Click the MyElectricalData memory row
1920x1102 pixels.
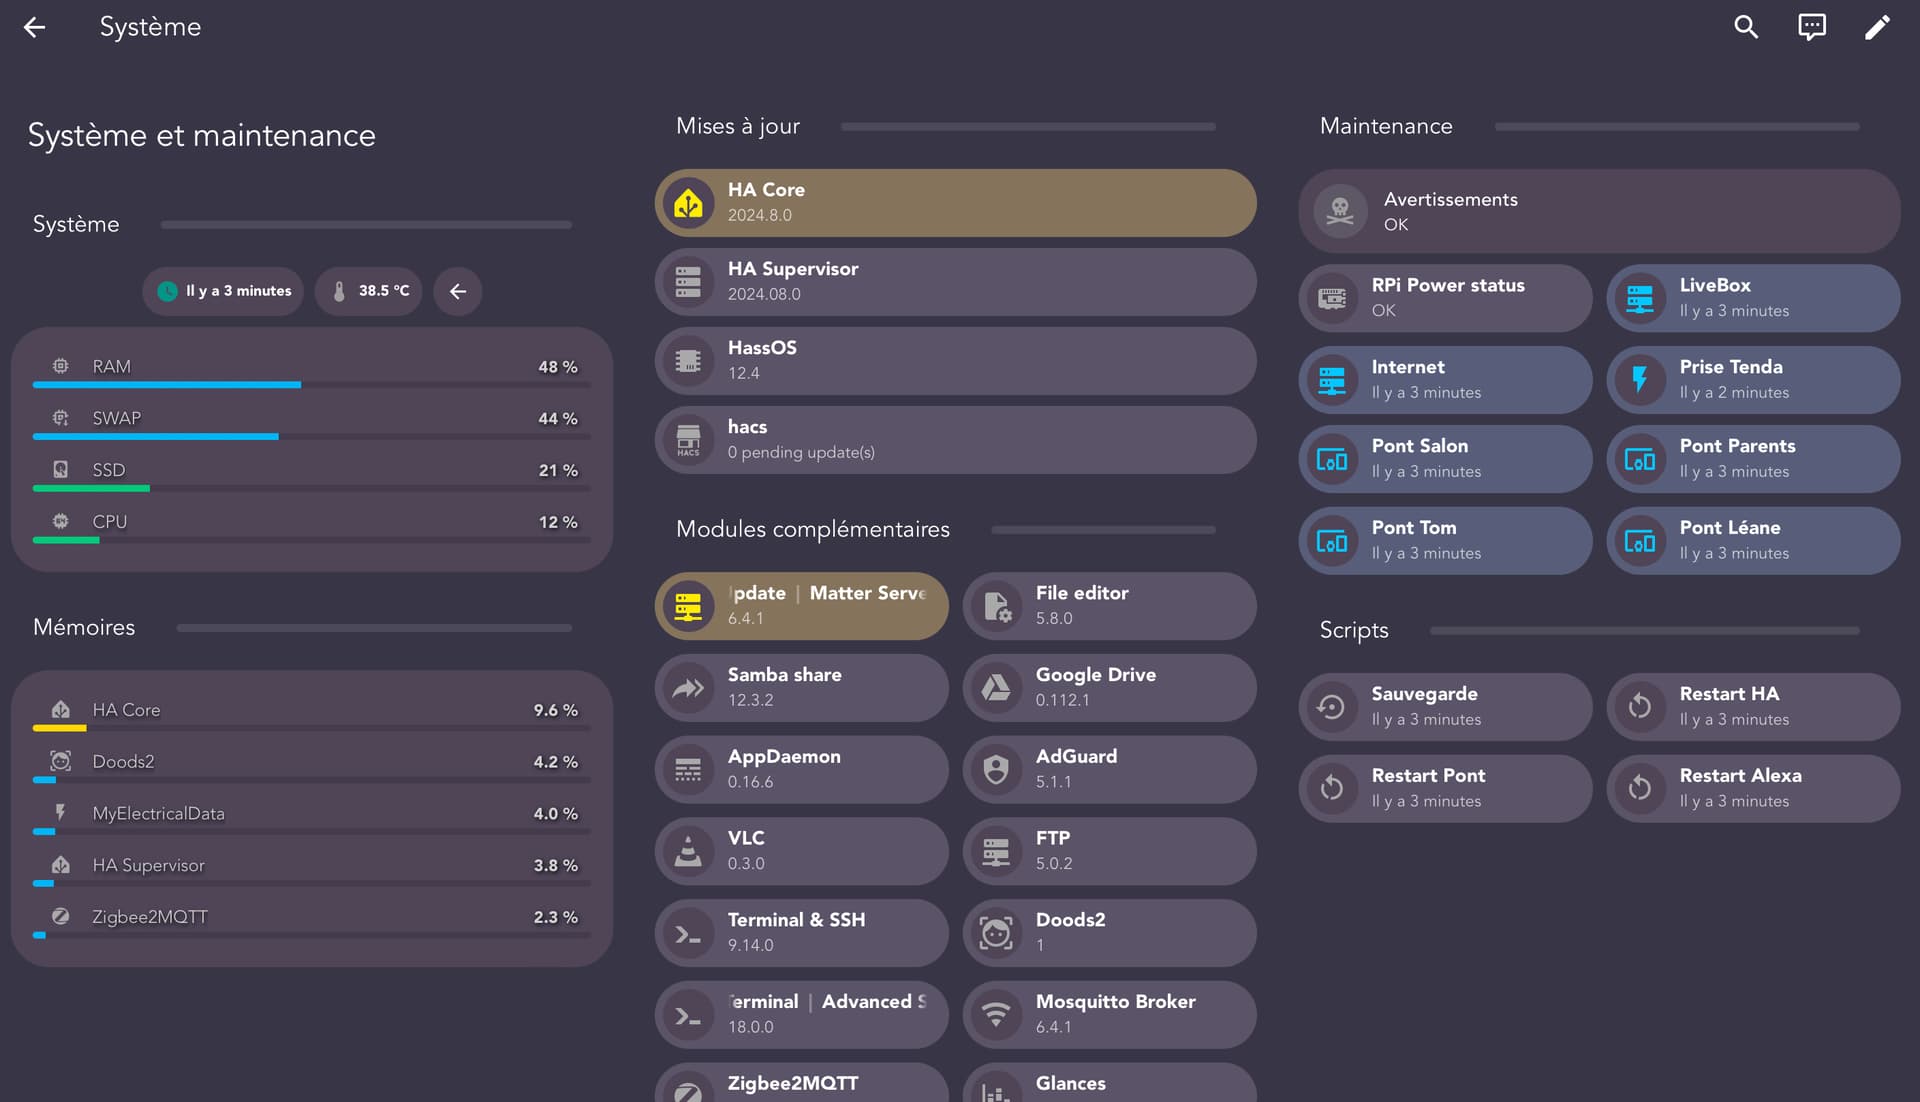[312, 818]
